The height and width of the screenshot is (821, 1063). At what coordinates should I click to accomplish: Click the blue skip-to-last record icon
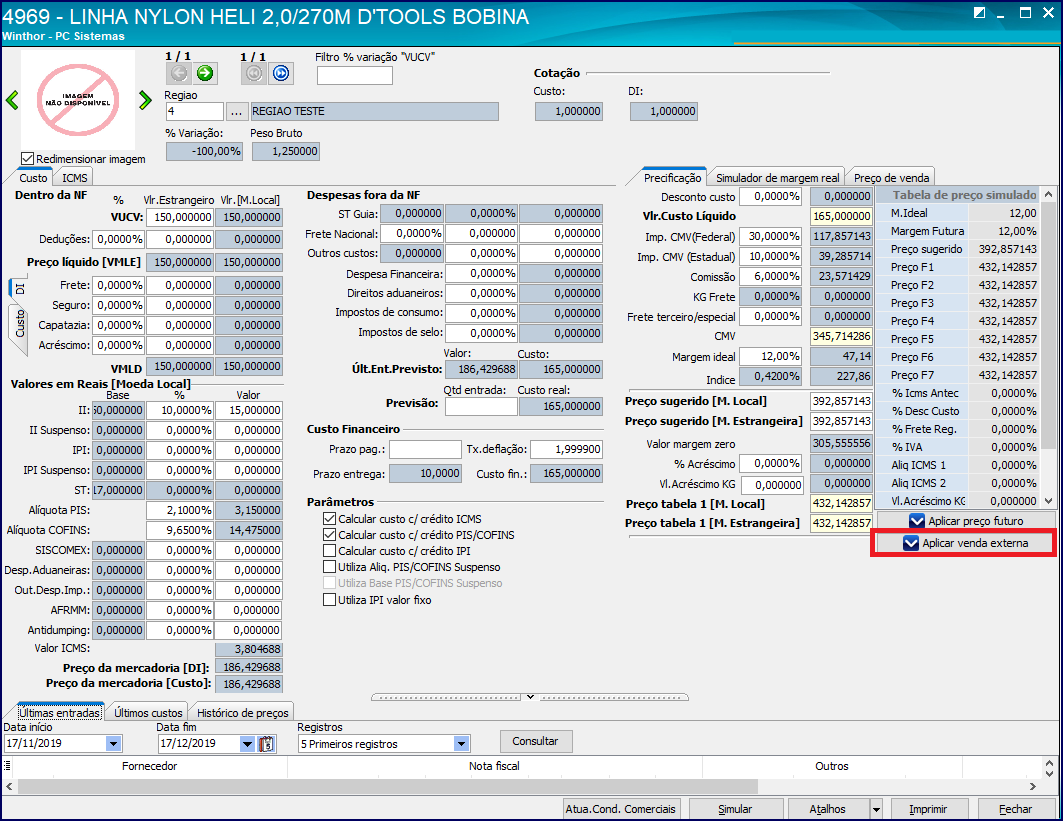click(281, 73)
